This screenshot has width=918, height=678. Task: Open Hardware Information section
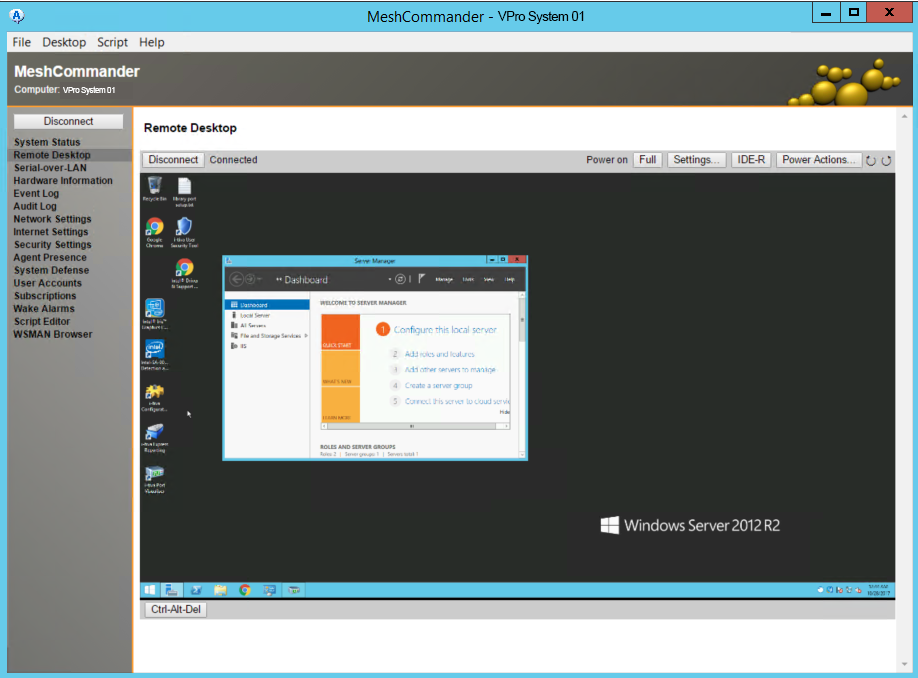click(x=63, y=181)
